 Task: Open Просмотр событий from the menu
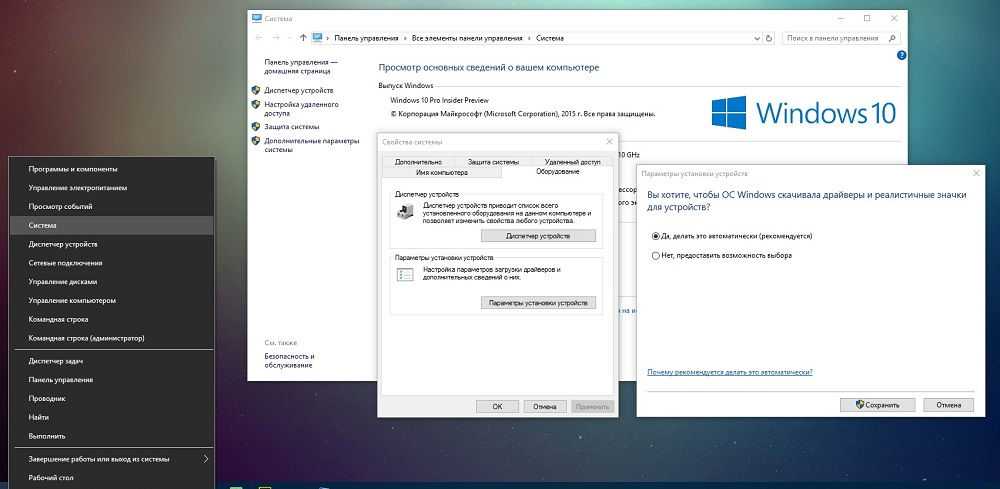coord(112,207)
